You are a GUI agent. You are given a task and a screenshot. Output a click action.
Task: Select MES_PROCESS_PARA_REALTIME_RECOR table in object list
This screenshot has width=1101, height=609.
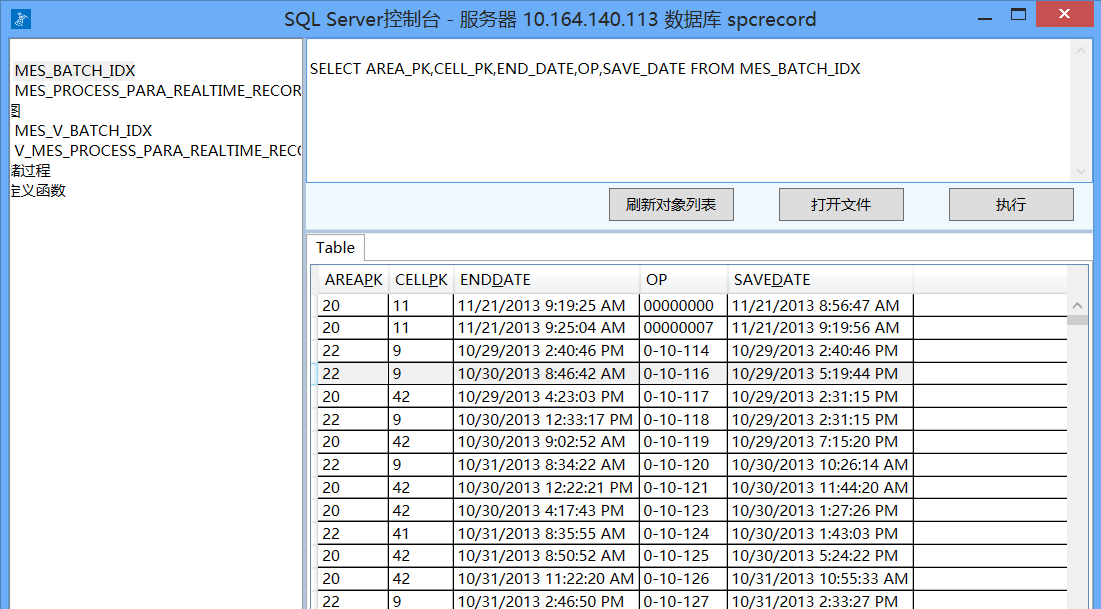point(158,91)
